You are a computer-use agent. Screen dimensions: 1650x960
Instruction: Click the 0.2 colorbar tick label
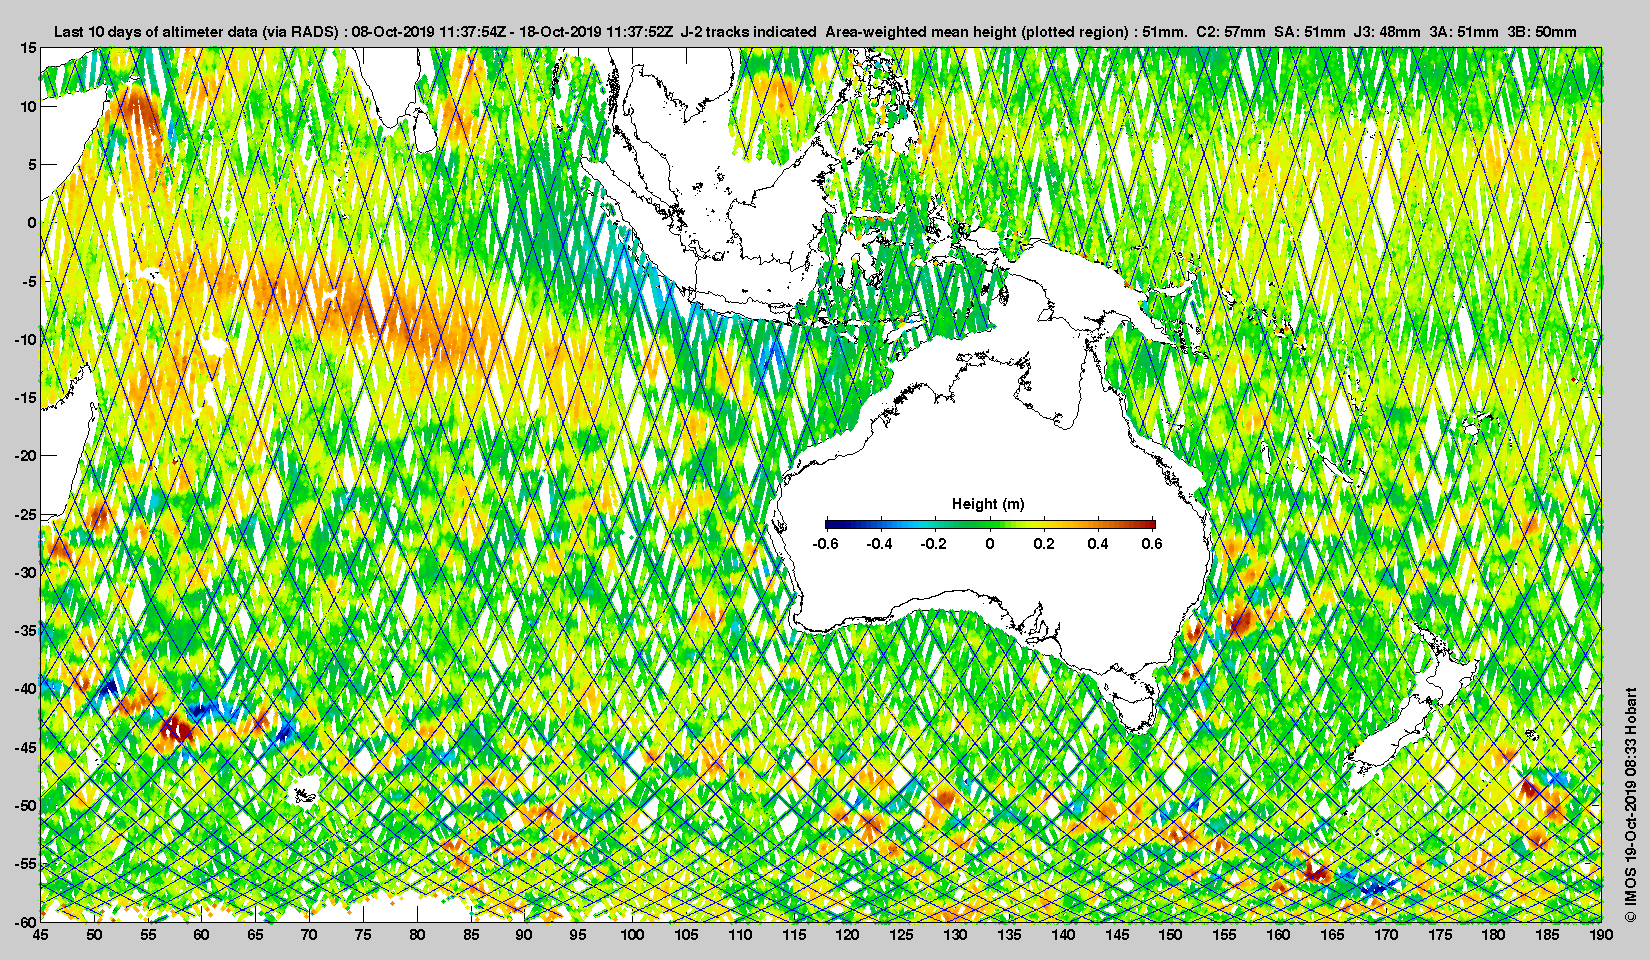tap(1044, 544)
